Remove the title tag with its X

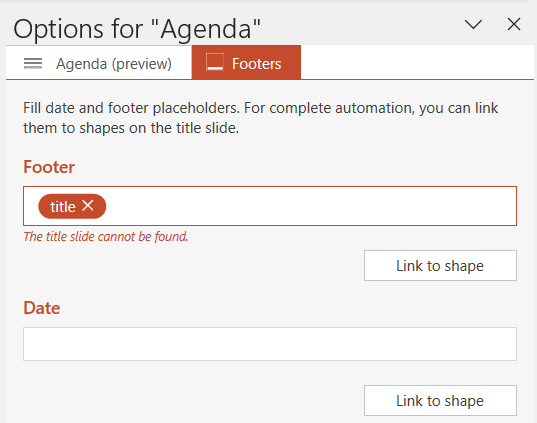88,206
